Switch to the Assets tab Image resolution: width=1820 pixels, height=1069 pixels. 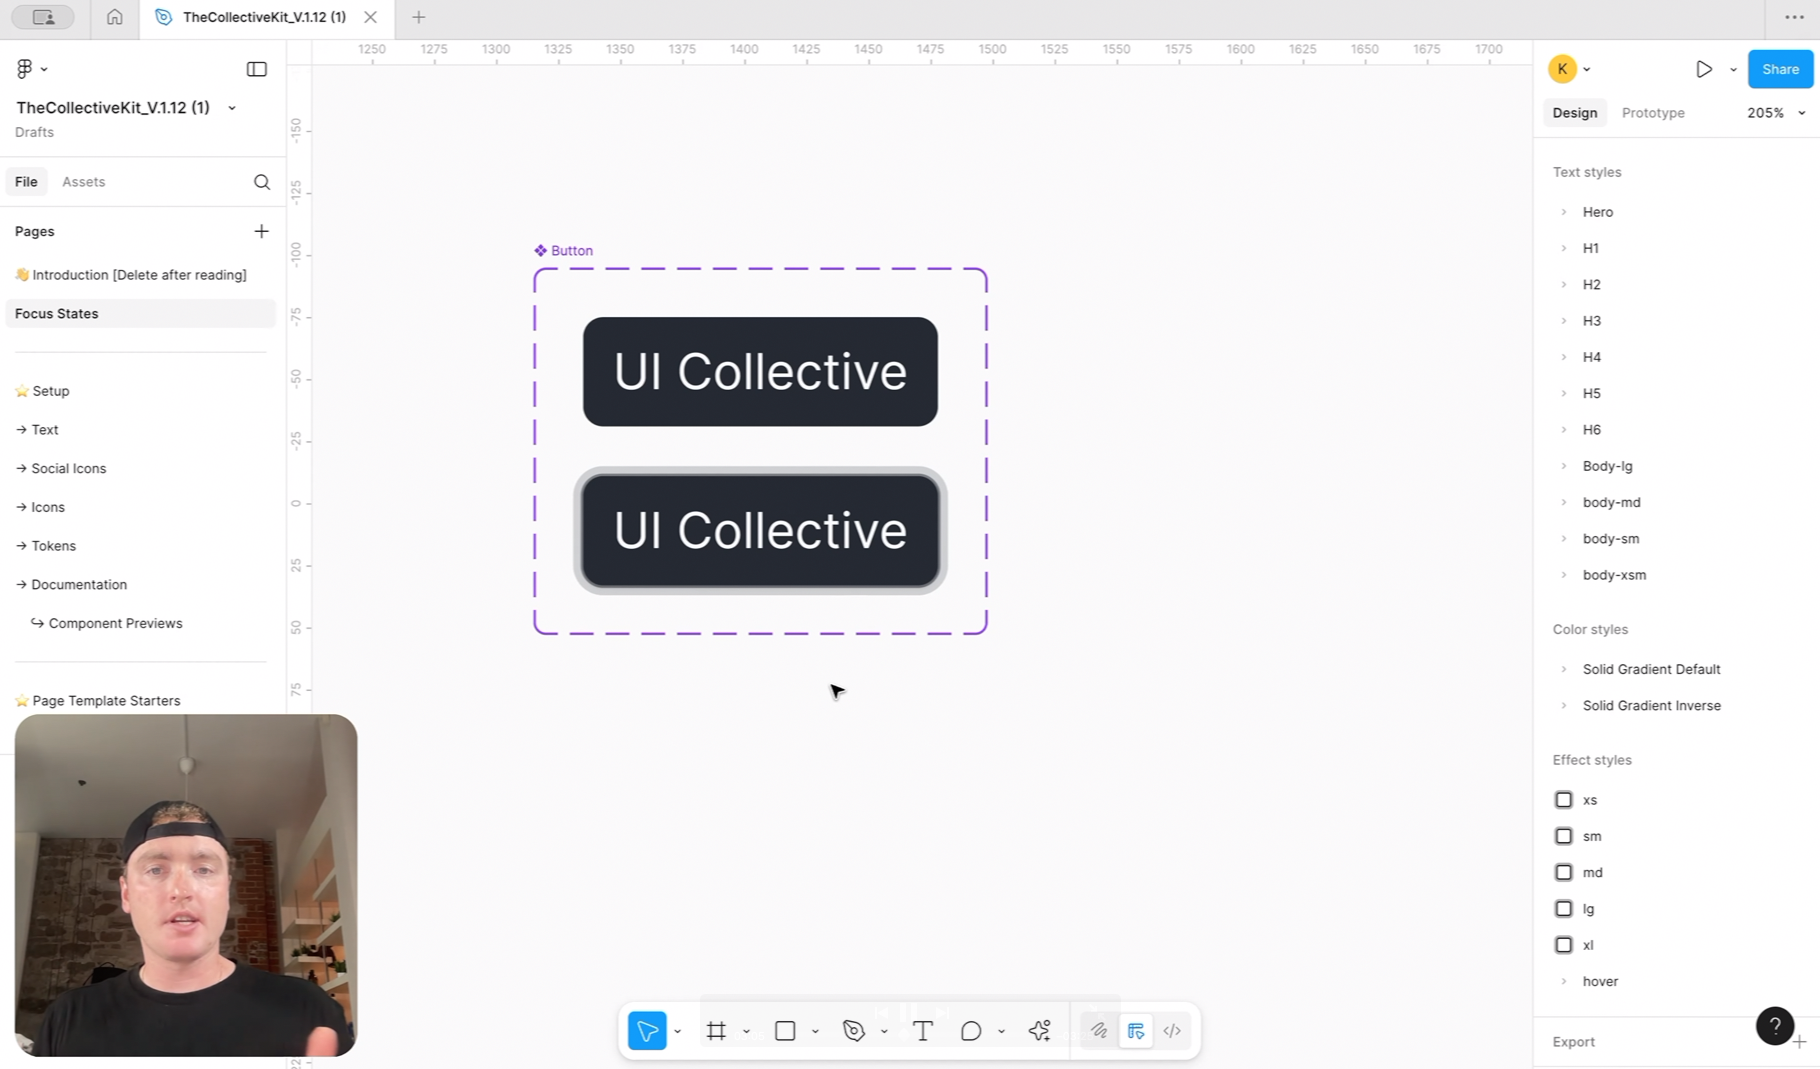coord(83,182)
